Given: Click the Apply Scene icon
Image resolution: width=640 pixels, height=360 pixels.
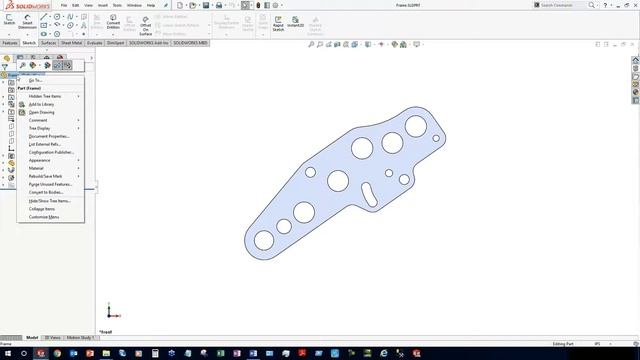Looking at the screenshot, I should coord(403,44).
